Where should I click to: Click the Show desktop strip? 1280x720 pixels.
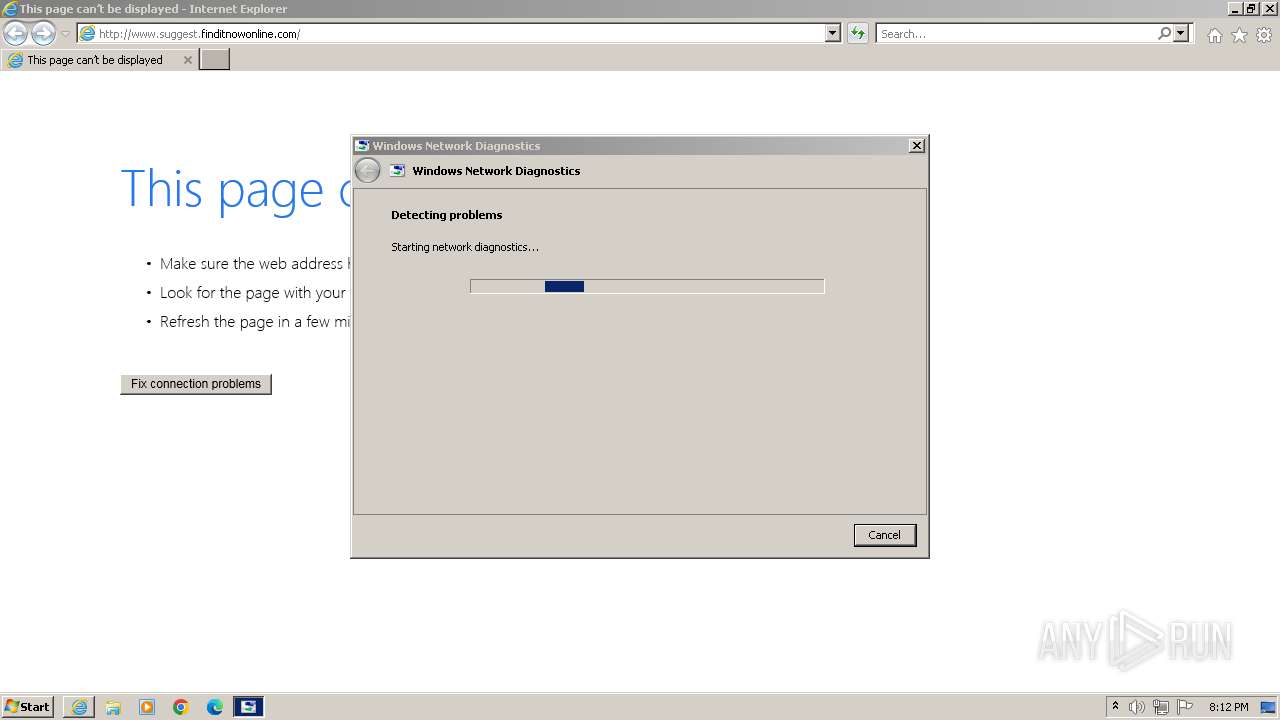(x=1270, y=707)
